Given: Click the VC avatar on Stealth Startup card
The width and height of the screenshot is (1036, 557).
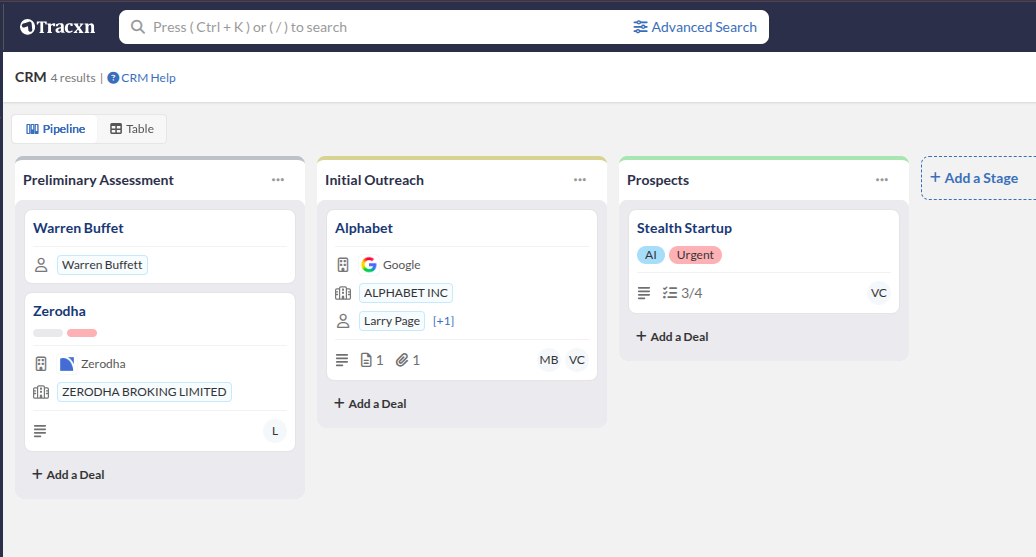Looking at the screenshot, I should click(878, 293).
